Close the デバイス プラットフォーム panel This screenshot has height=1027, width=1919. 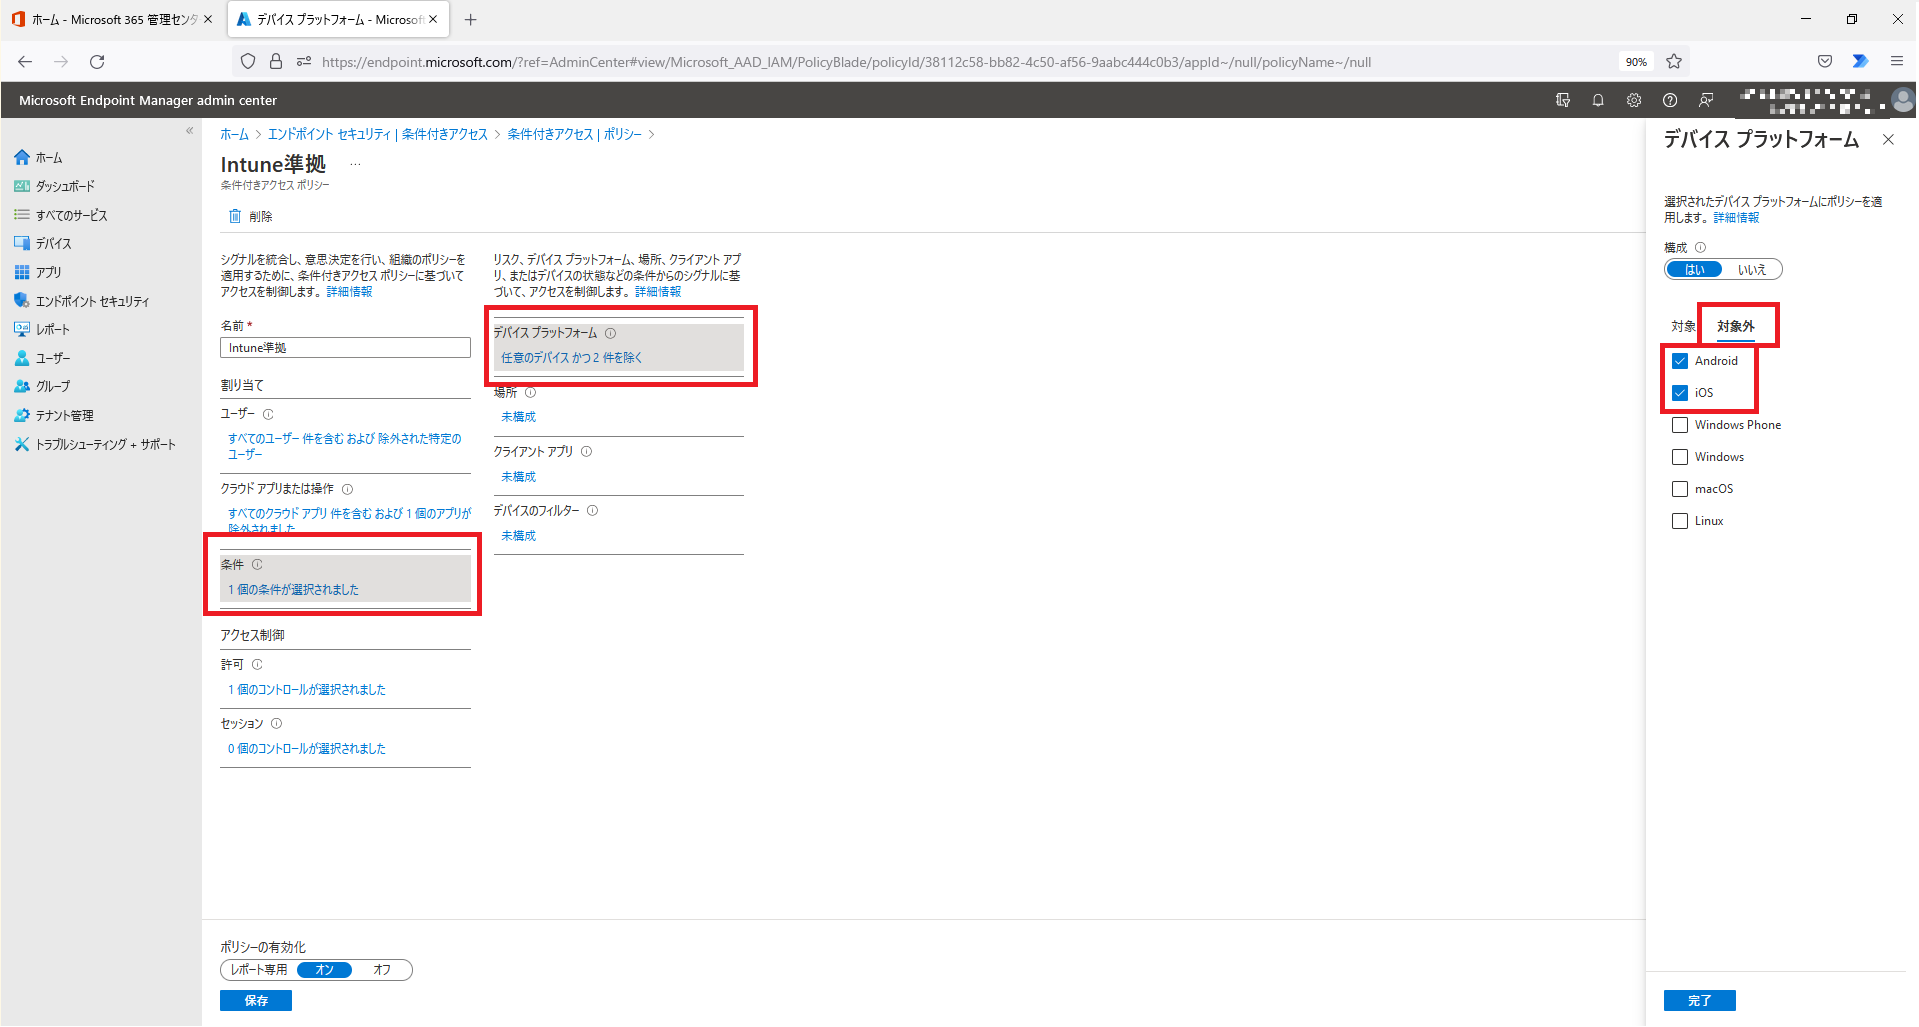coord(1888,140)
